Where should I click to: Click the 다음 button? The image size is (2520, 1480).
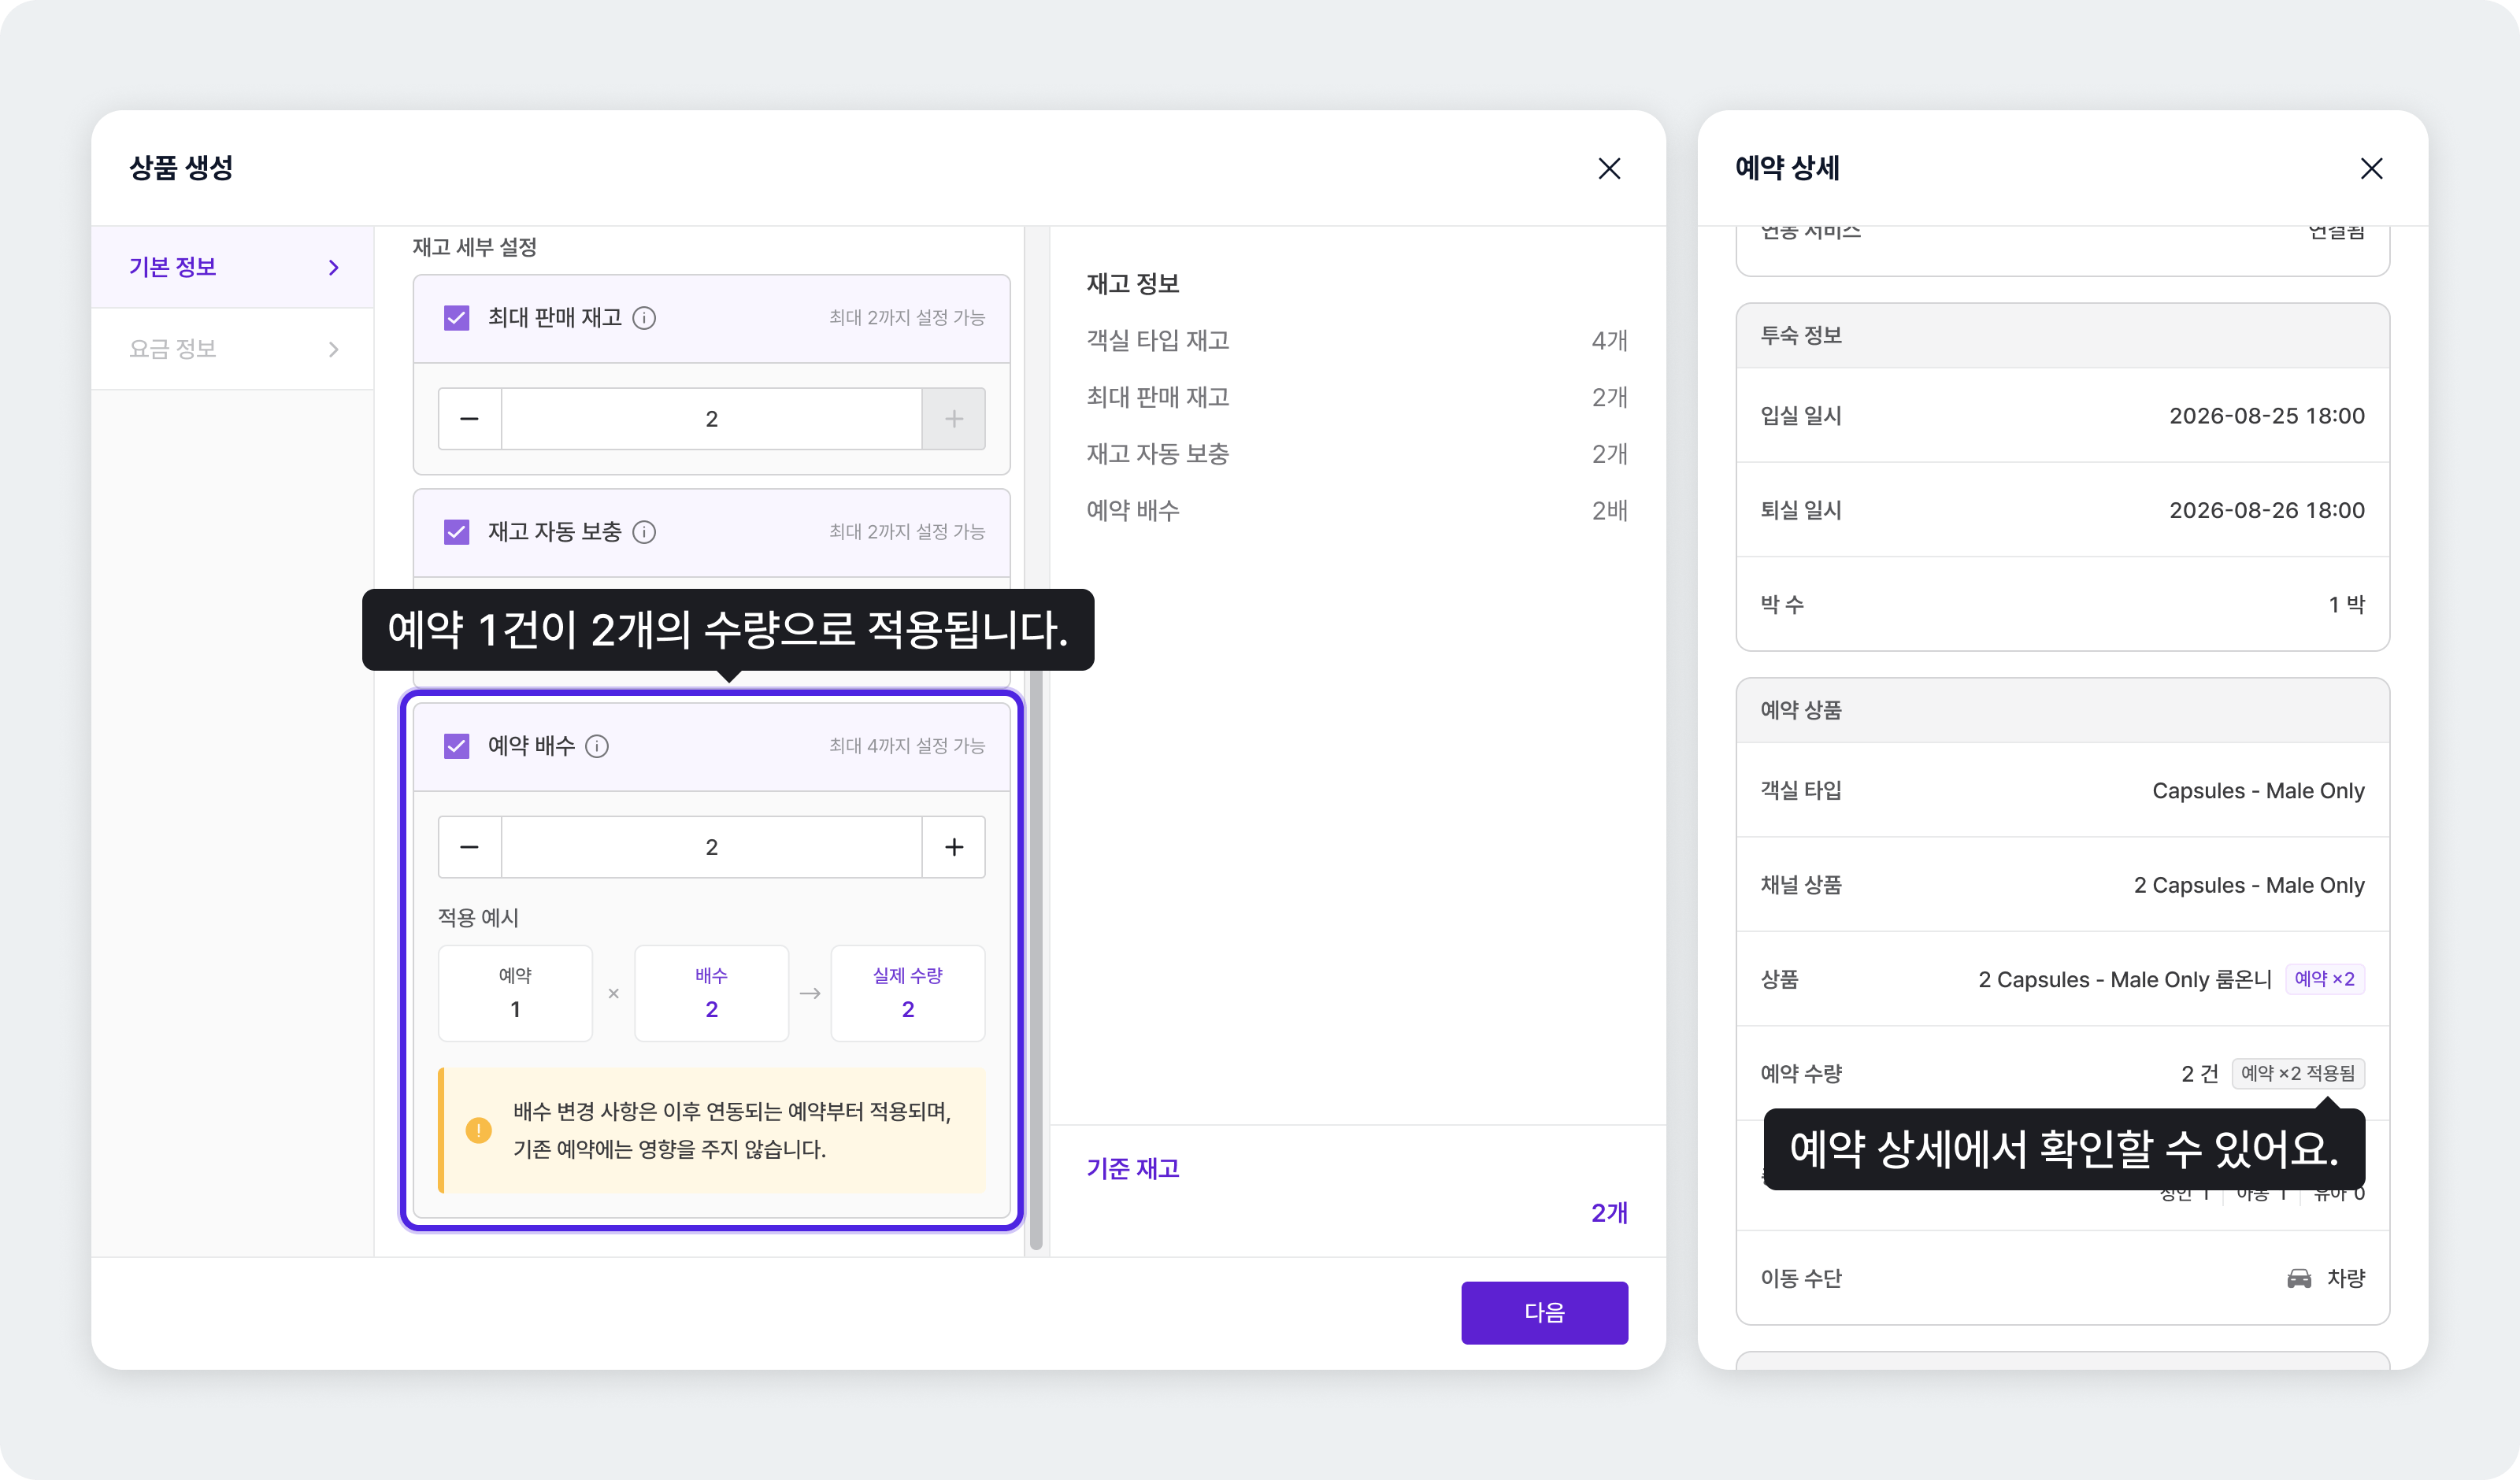pos(1544,1312)
